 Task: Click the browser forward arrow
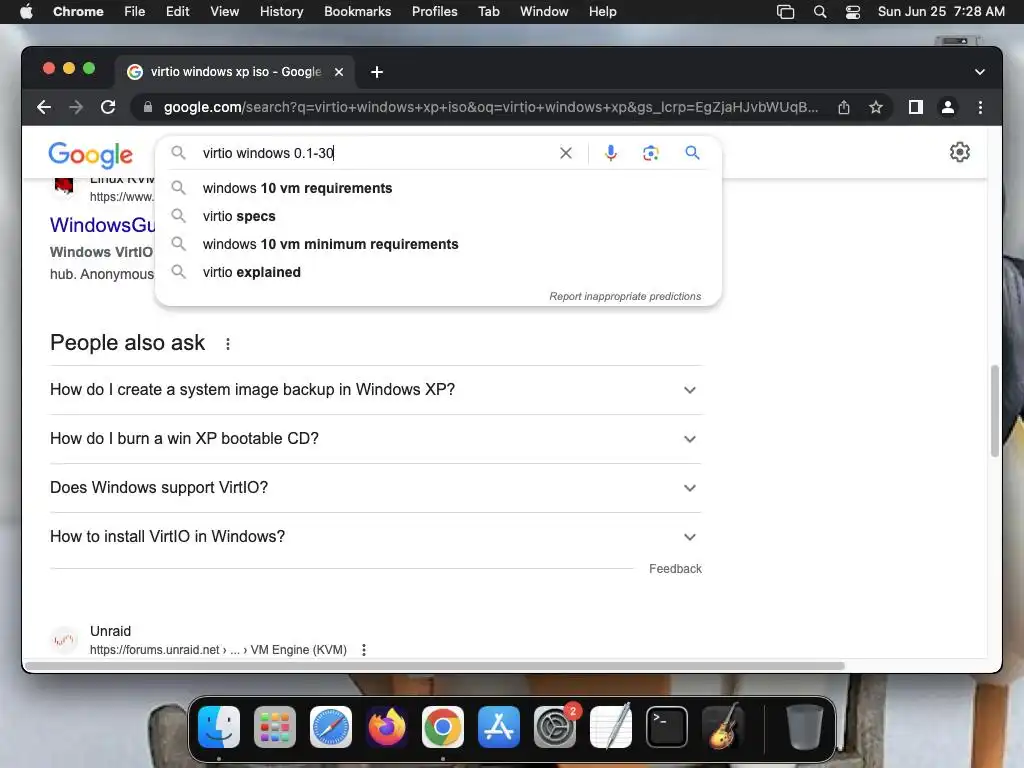pos(76,107)
